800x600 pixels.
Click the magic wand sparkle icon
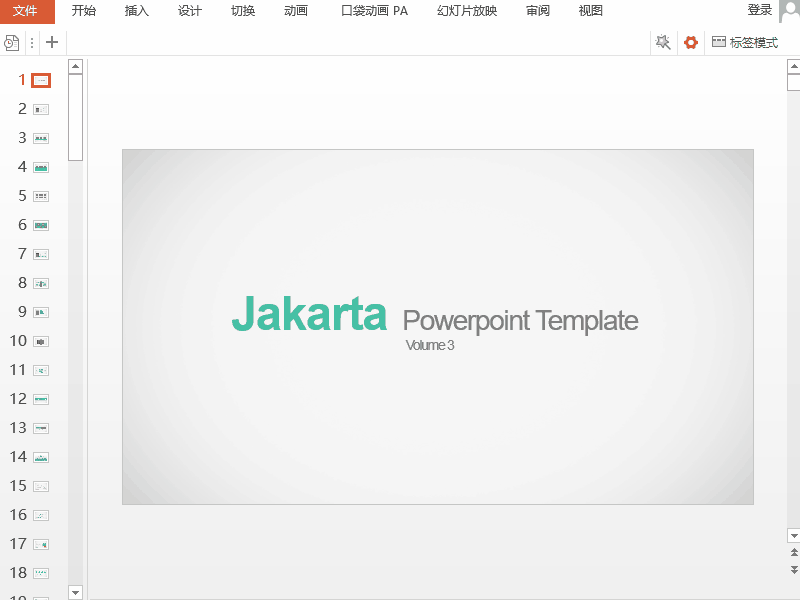point(663,42)
